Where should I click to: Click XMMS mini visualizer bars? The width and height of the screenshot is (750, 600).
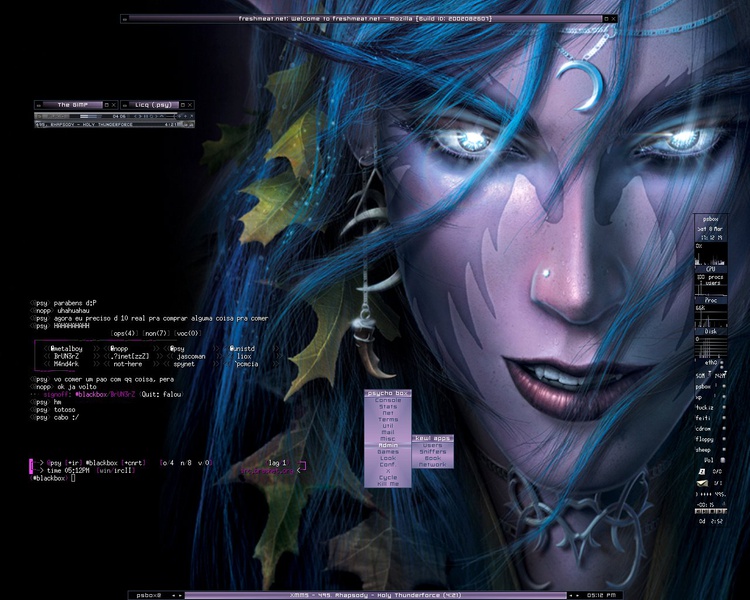coord(91,116)
